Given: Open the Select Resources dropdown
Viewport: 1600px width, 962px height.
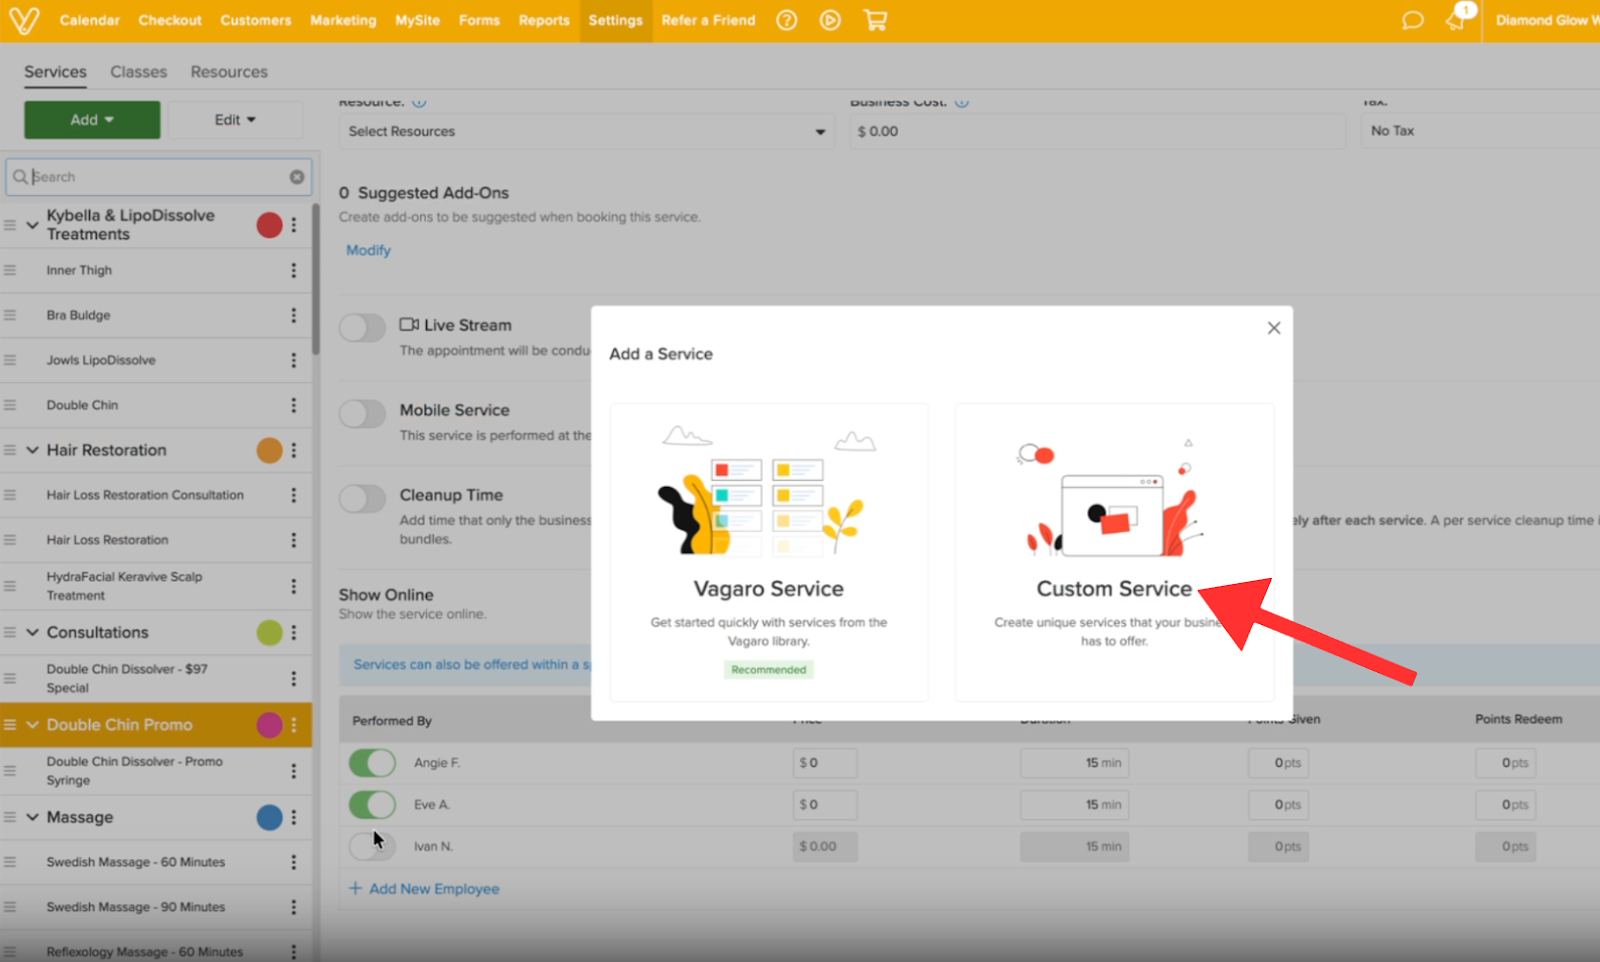Looking at the screenshot, I should 587,131.
